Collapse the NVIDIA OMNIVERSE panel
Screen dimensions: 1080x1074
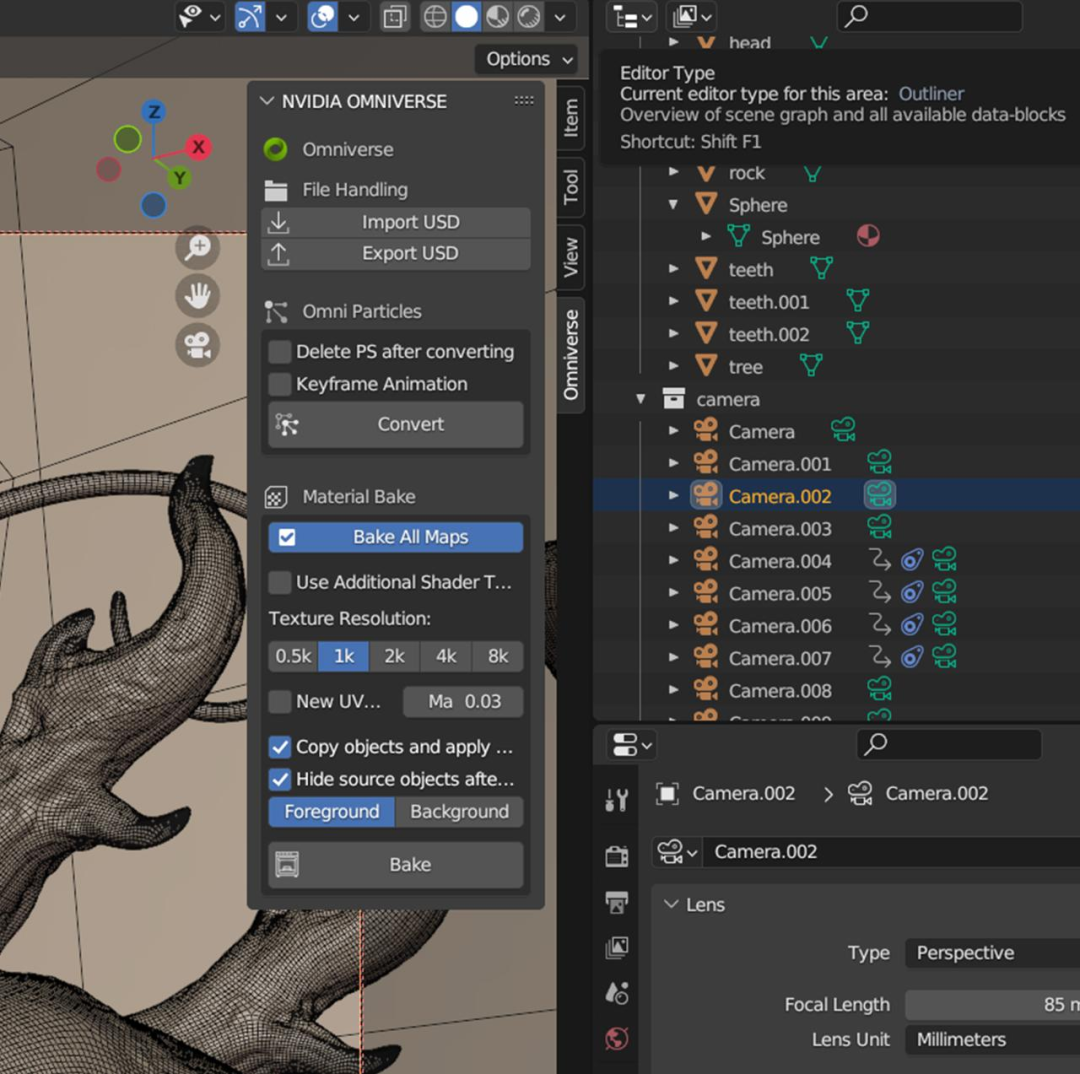point(267,101)
